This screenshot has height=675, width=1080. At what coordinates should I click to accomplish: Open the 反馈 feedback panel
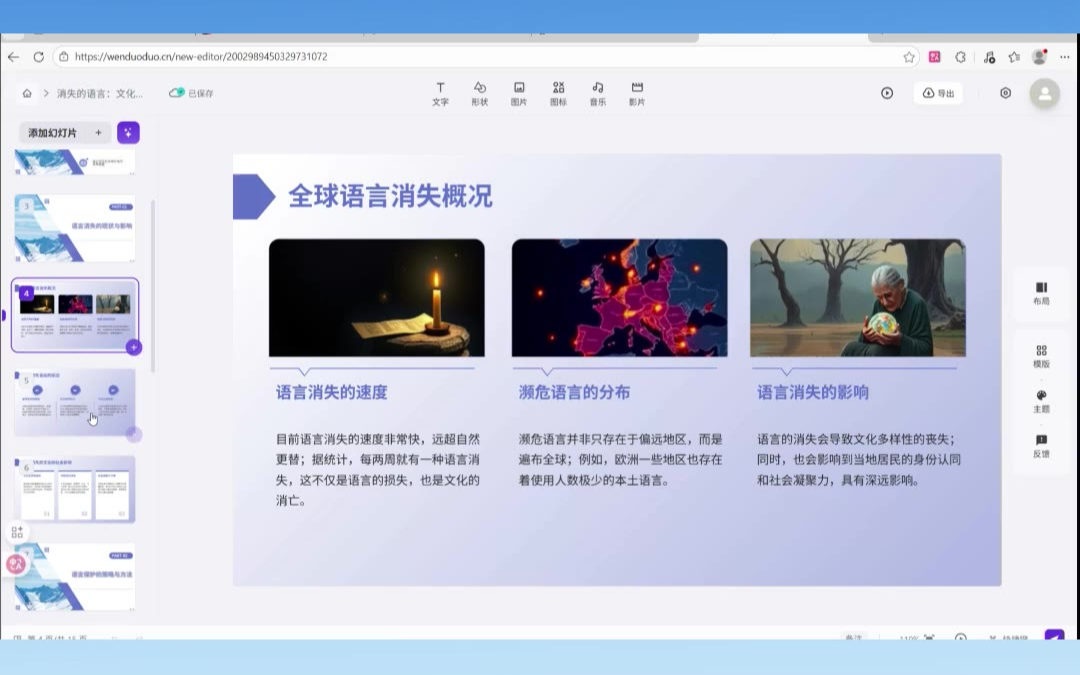coord(1041,446)
